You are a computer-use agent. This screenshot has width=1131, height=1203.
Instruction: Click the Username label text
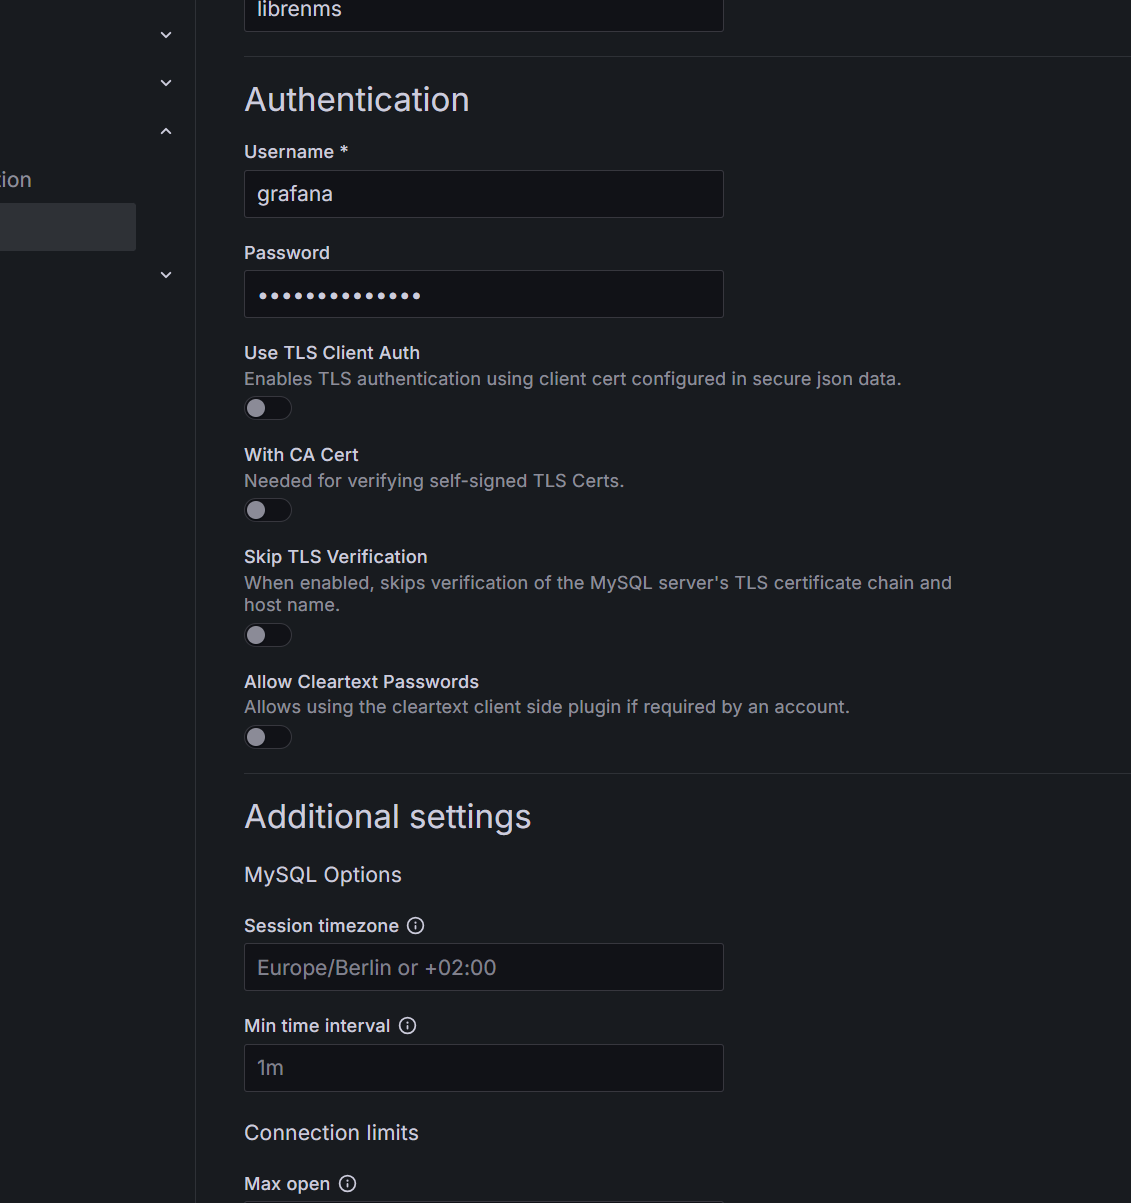289,152
